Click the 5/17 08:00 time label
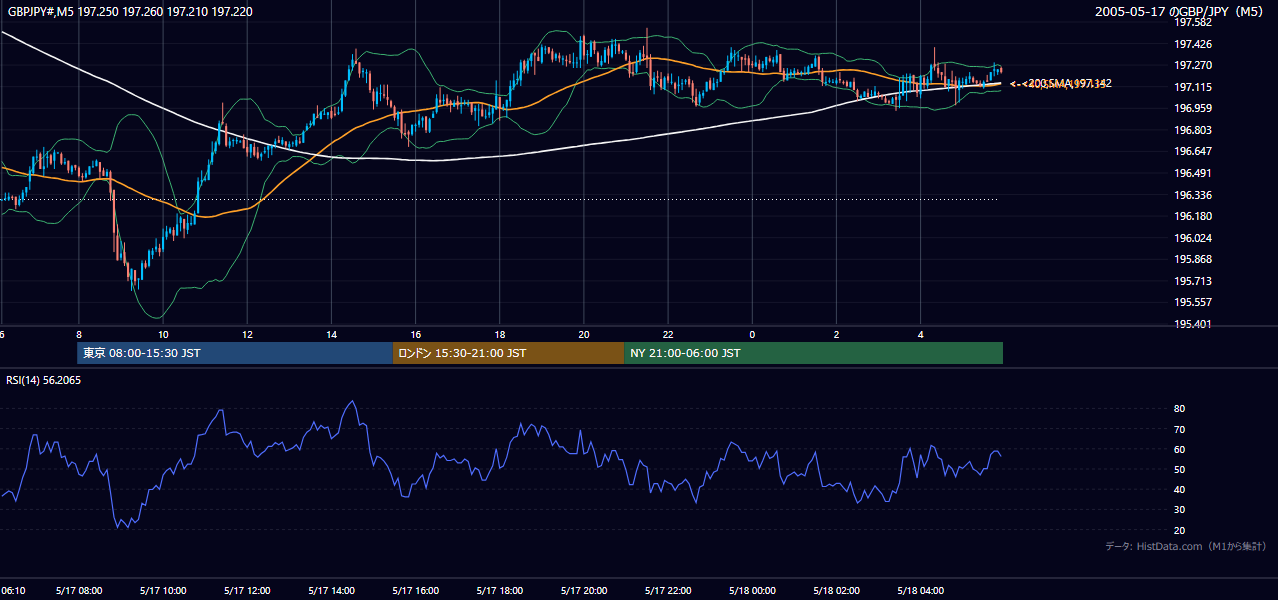The height and width of the screenshot is (600, 1278). point(79,591)
